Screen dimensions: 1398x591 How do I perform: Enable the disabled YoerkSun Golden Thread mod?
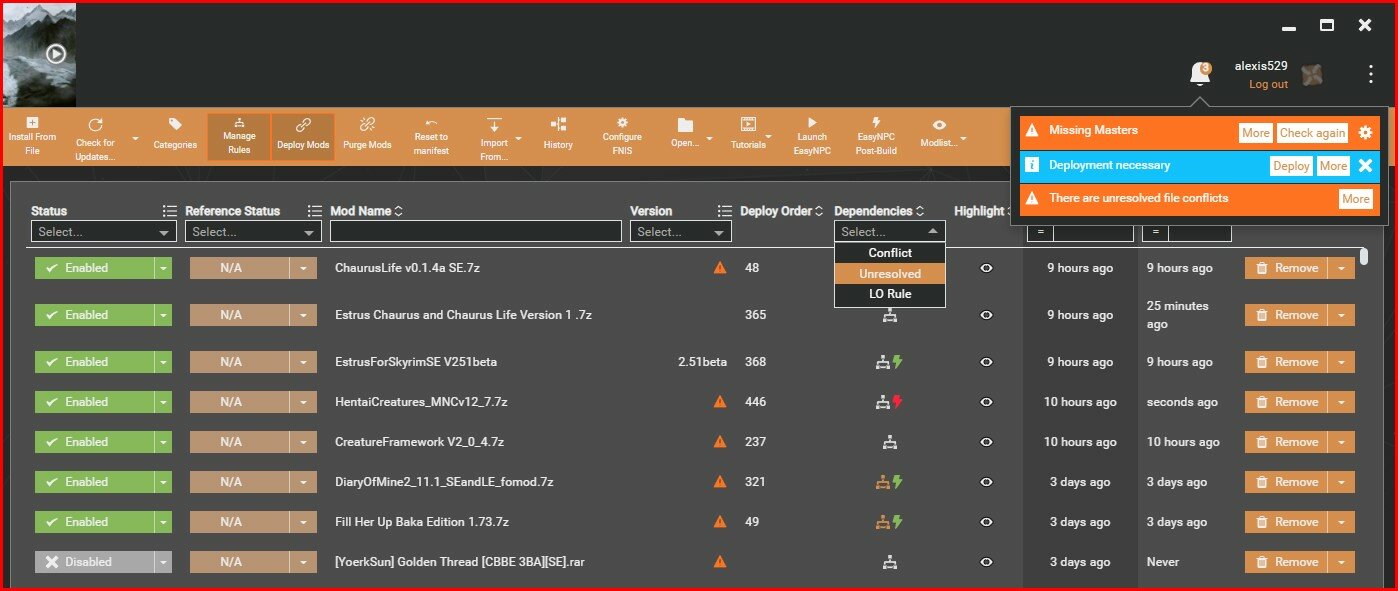pos(94,562)
